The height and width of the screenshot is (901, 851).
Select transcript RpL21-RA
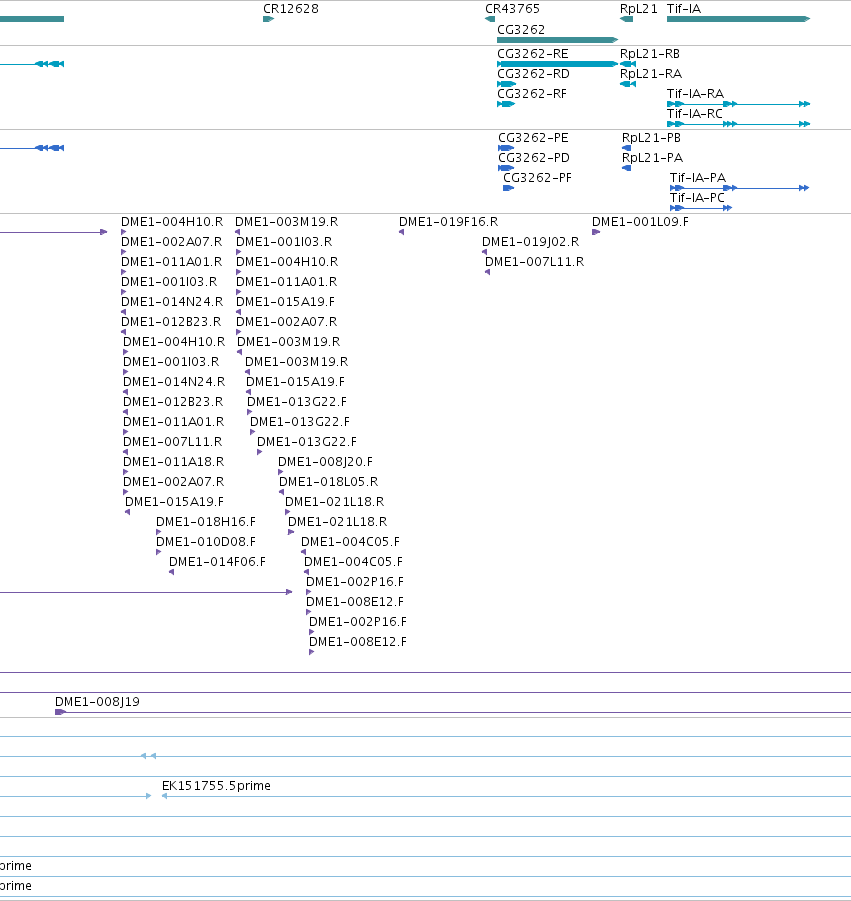pos(627,84)
